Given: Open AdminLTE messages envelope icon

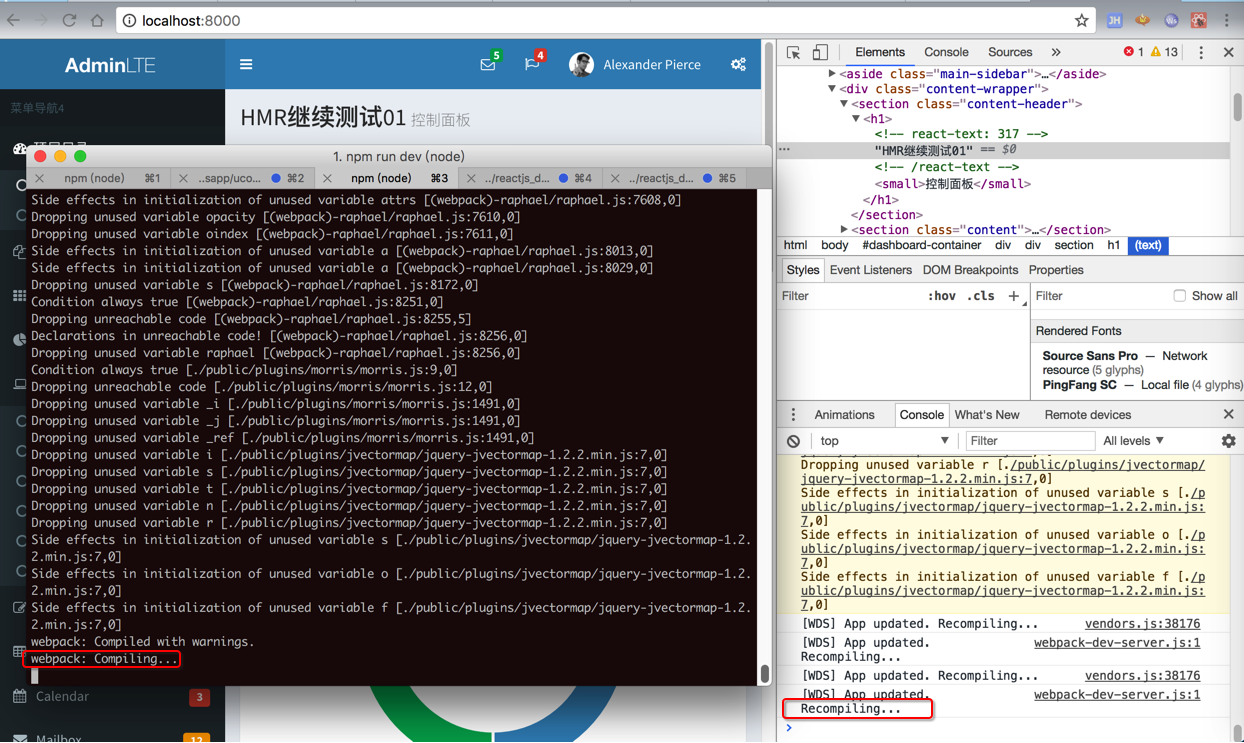Looking at the screenshot, I should (488, 64).
